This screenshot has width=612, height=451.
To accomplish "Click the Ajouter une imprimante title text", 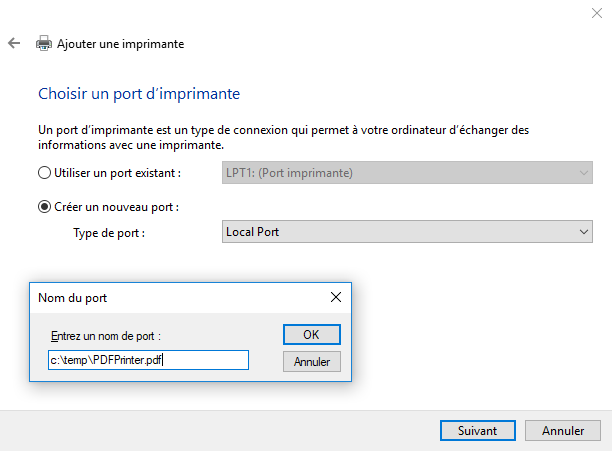I will pyautogui.click(x=120, y=44).
